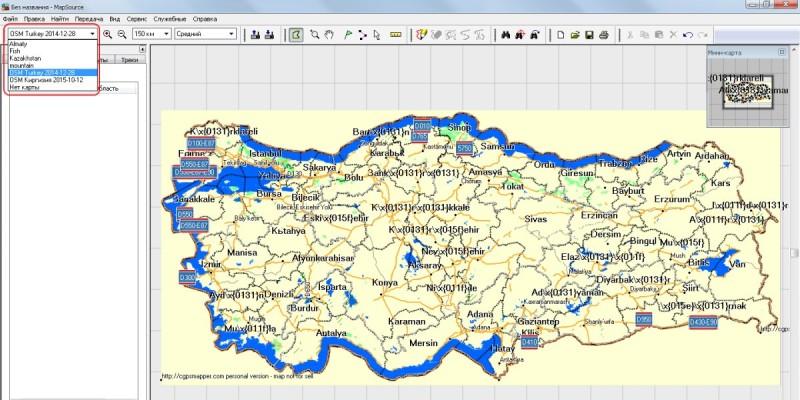Click Sivas label on the map
This screenshot has height=400, width=800.
tap(536, 219)
